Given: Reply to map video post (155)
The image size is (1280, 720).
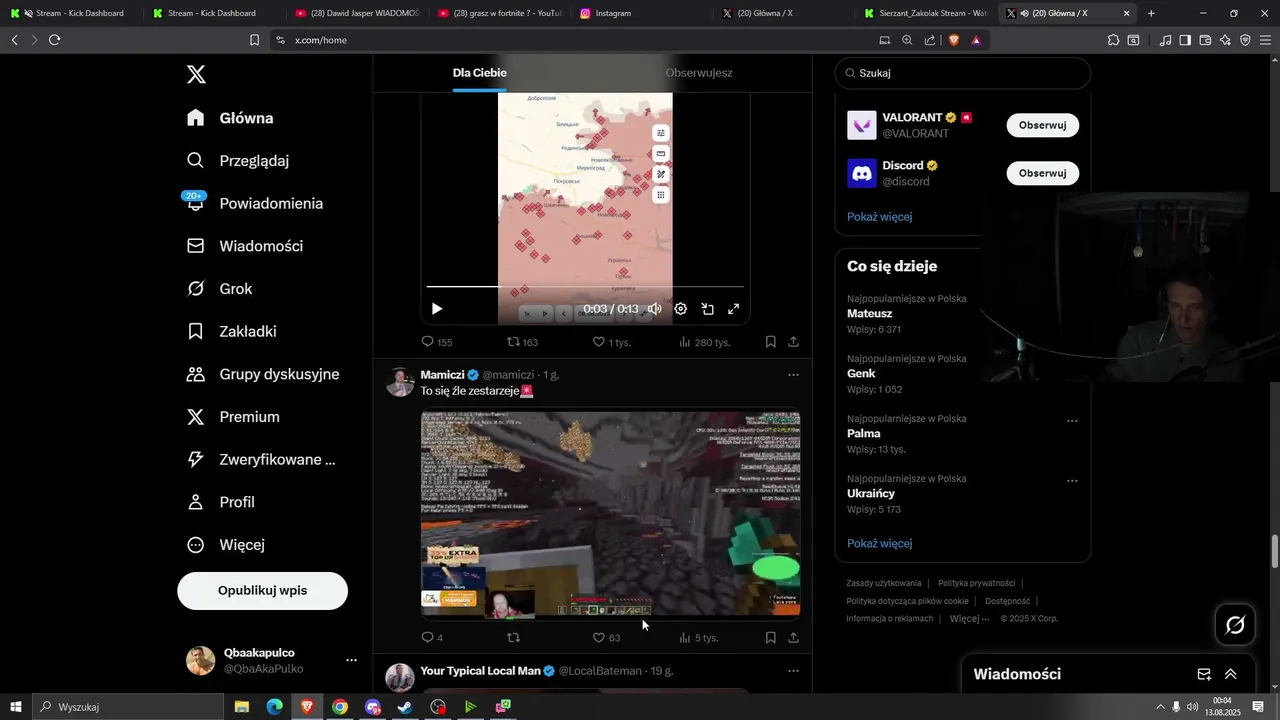Looking at the screenshot, I should pos(437,342).
